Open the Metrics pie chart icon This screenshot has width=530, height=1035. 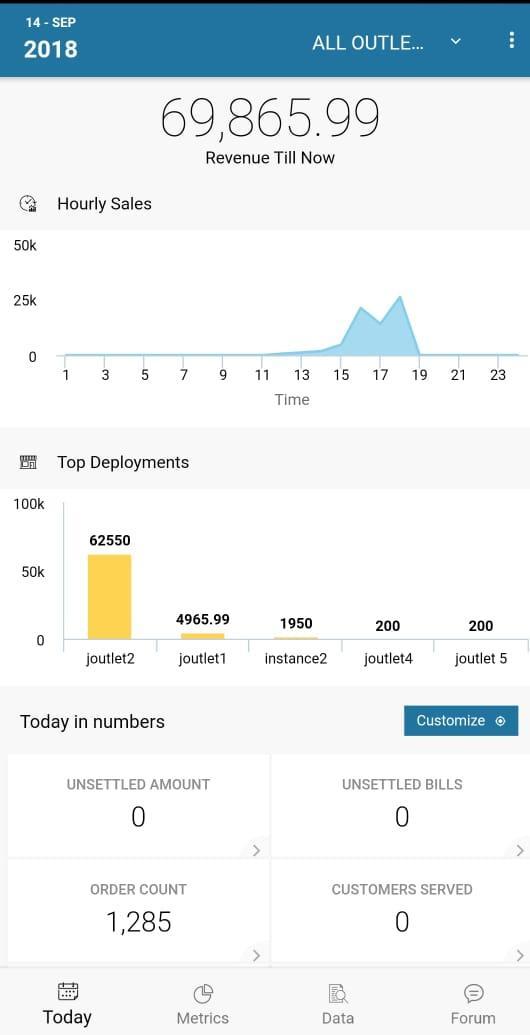pos(203,993)
